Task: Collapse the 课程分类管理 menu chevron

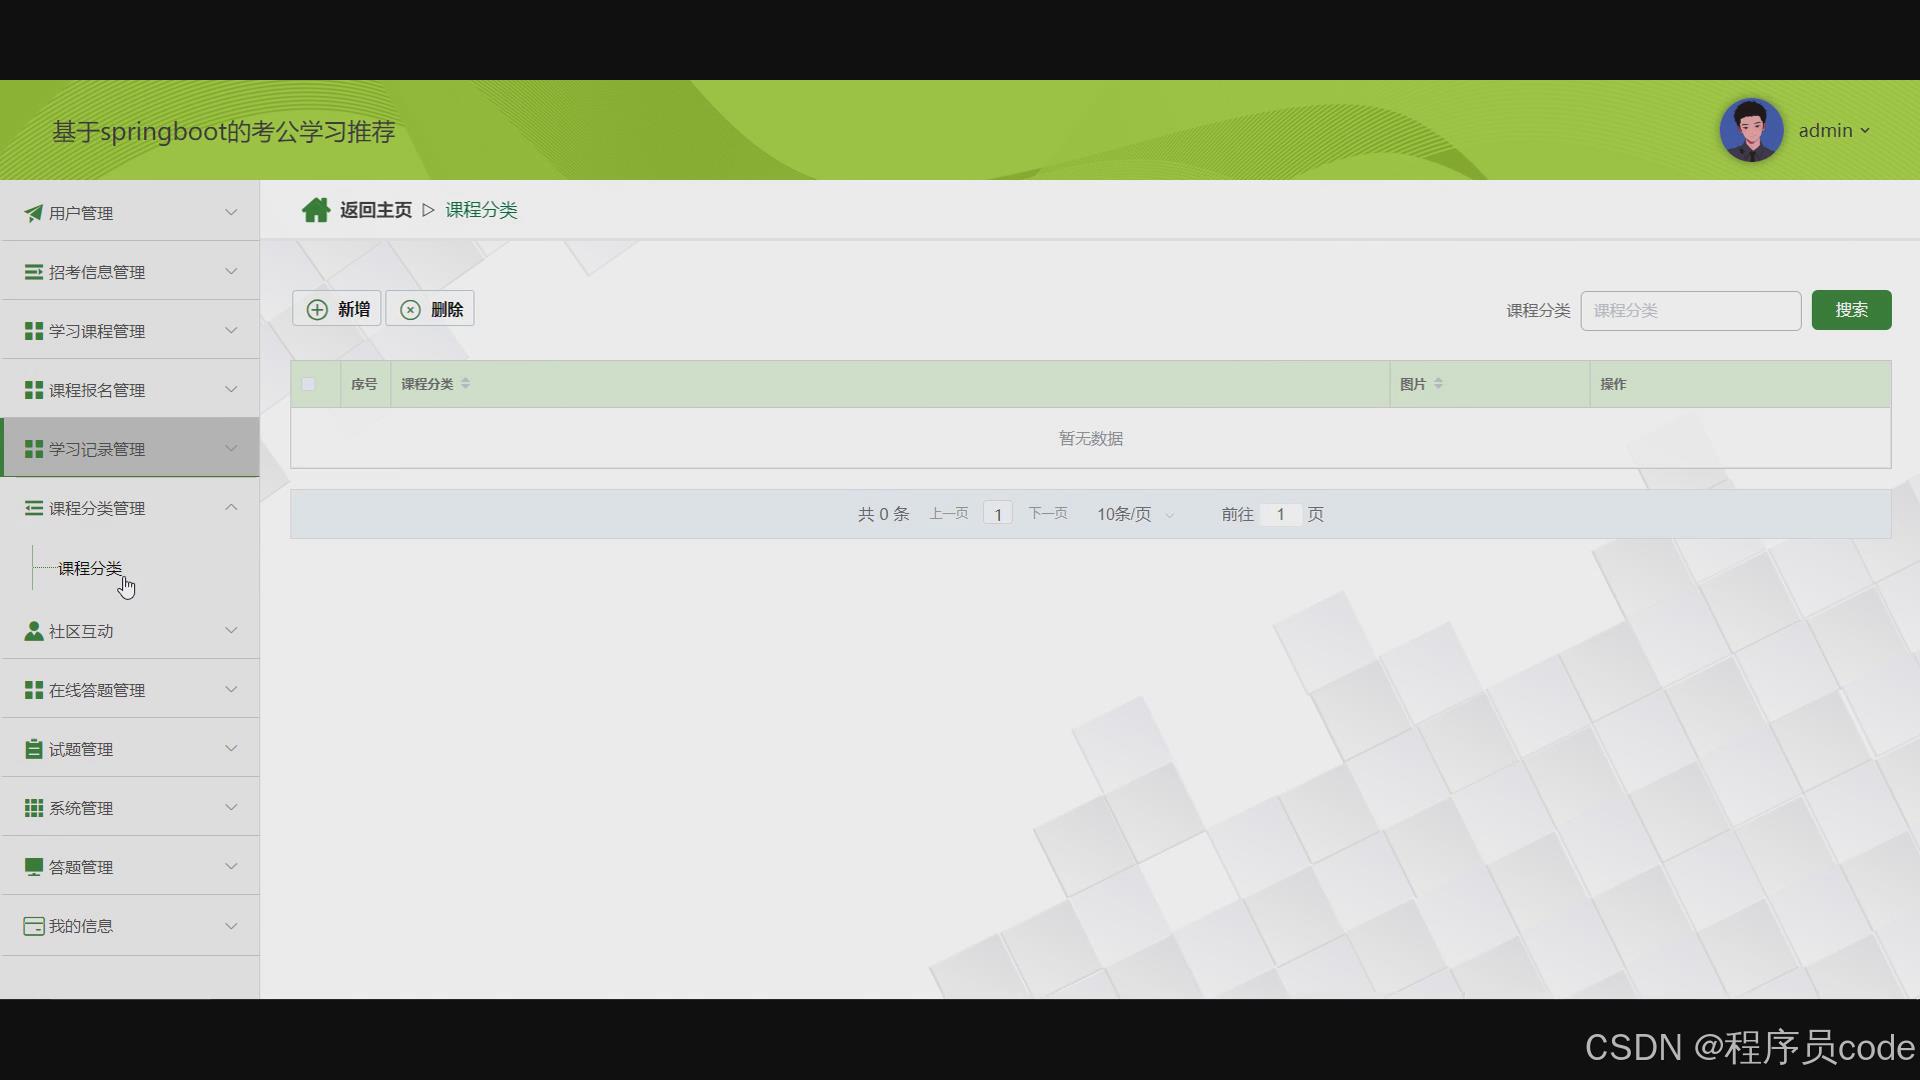Action: point(231,508)
